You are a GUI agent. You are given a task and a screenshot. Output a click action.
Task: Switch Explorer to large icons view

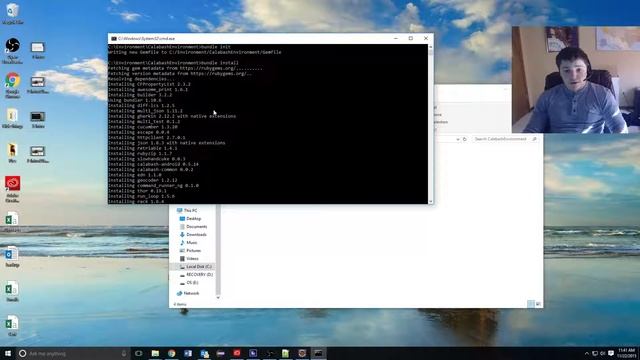(538, 304)
